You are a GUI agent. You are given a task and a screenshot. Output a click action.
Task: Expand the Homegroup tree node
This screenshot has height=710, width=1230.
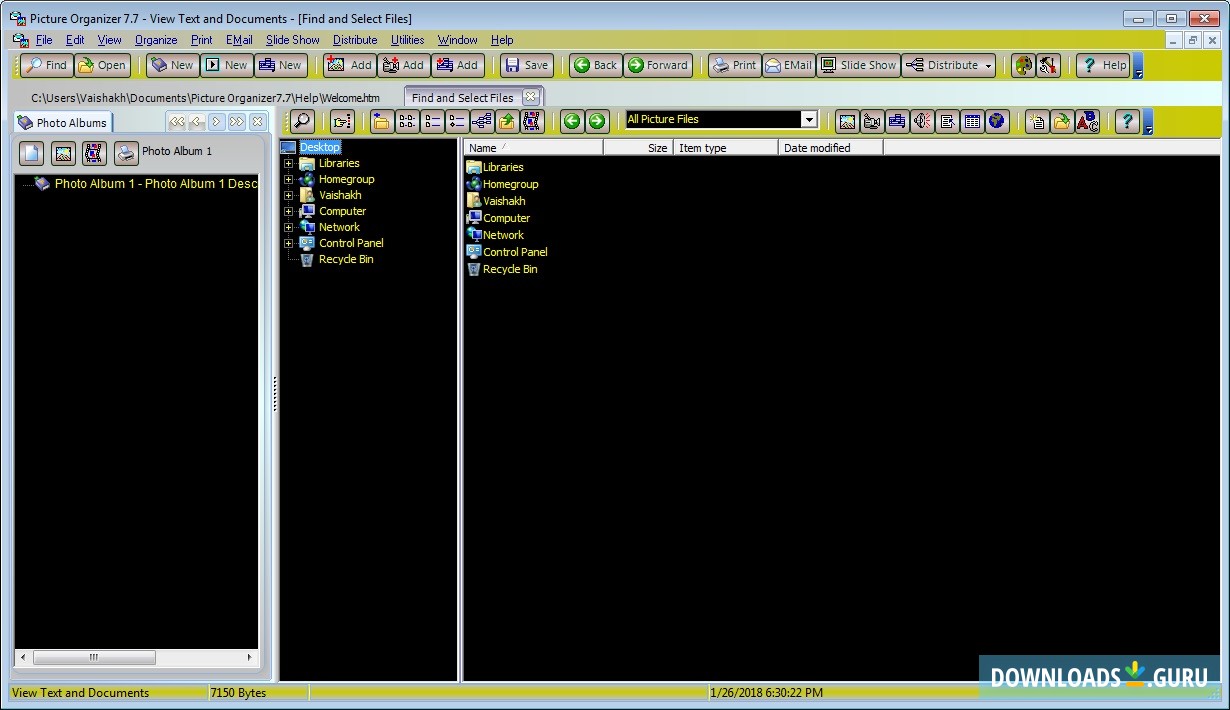point(289,179)
